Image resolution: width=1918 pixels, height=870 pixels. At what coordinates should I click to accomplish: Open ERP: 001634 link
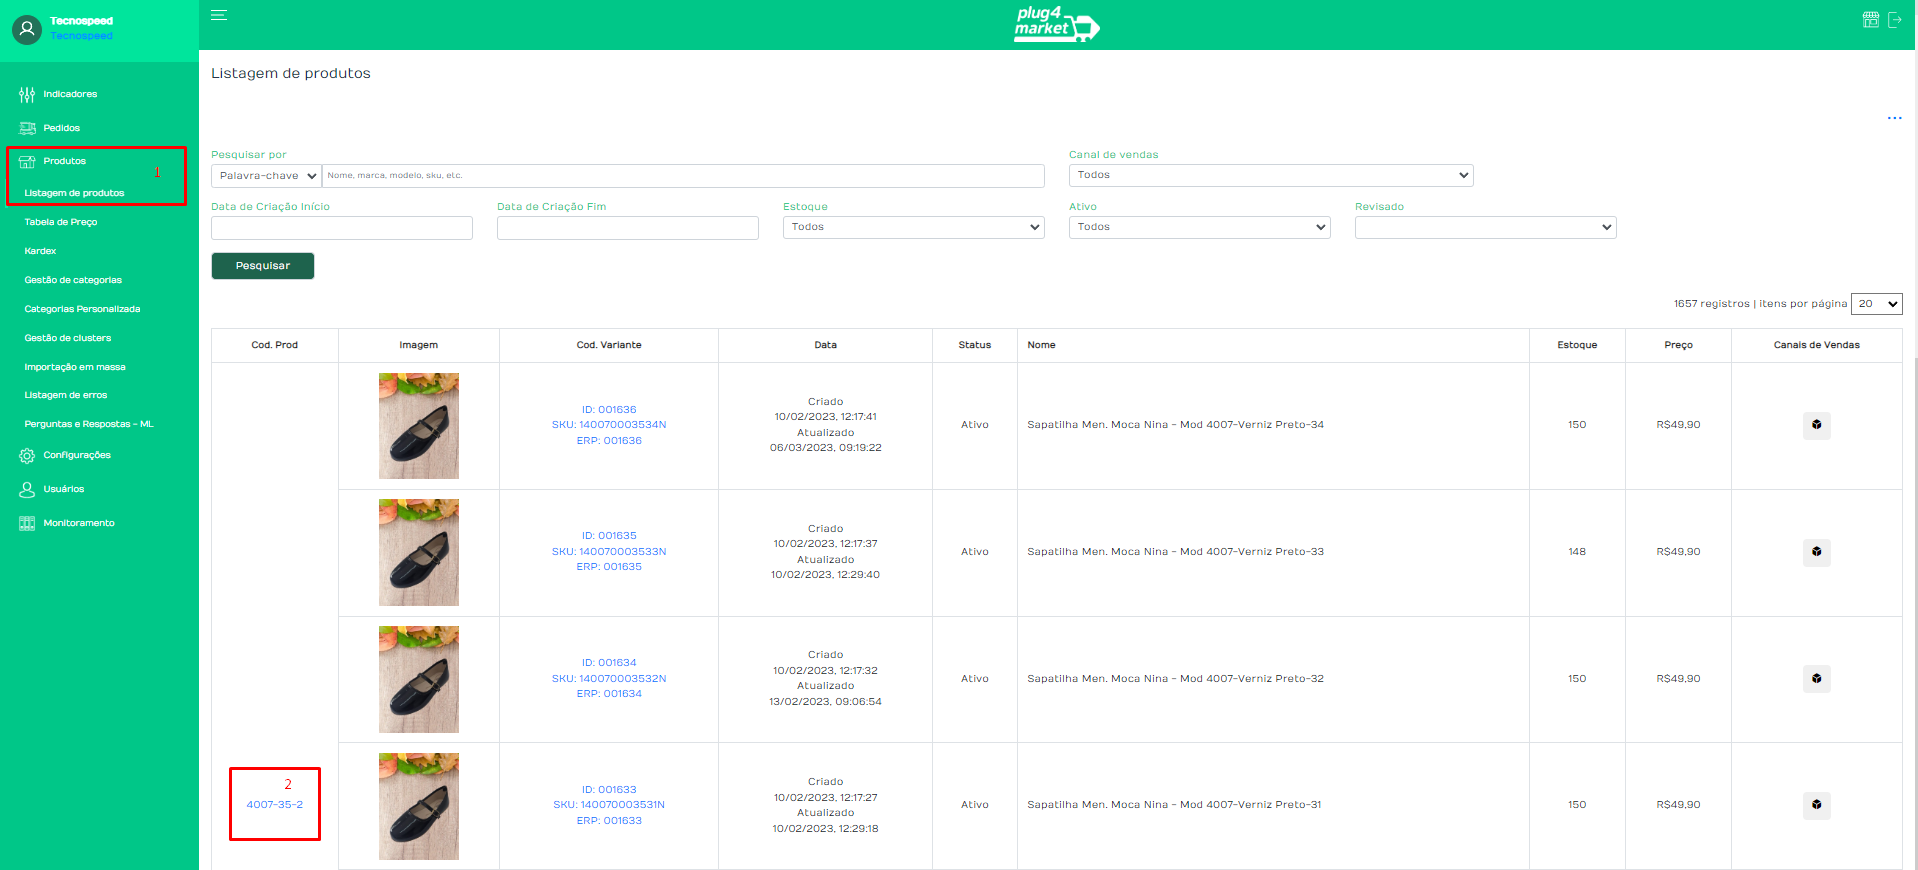point(609,694)
